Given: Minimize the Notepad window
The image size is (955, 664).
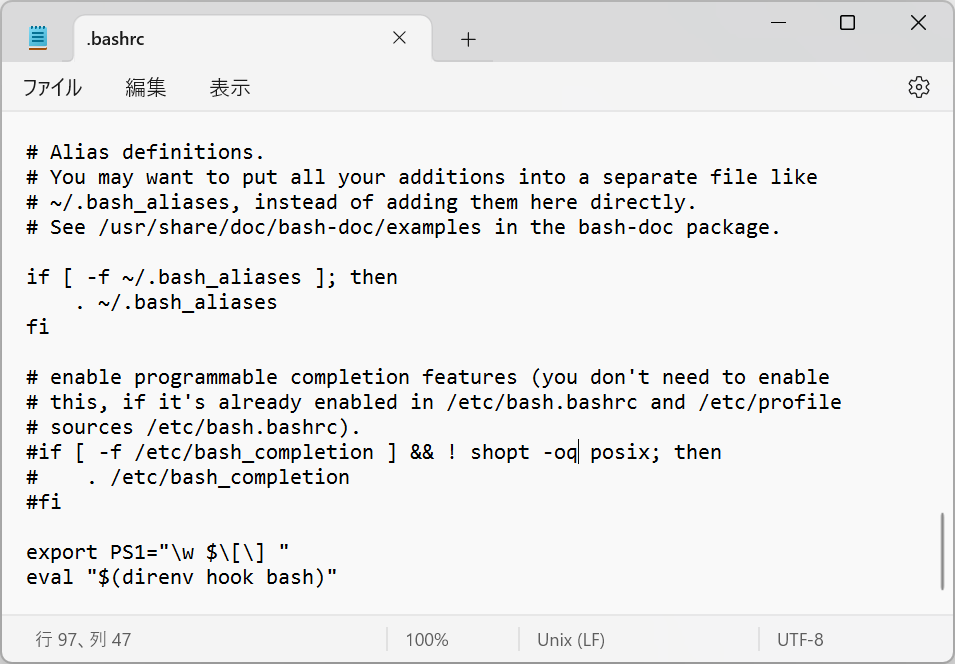Looking at the screenshot, I should pyautogui.click(x=777, y=23).
